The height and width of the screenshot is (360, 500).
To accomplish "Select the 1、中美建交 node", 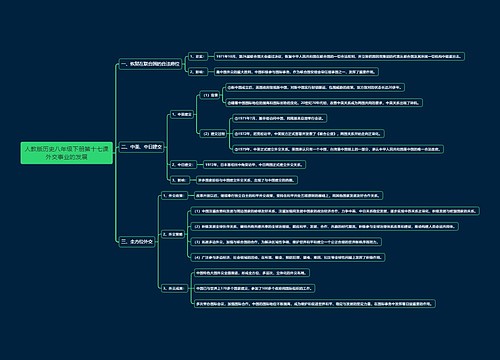I will [182, 114].
